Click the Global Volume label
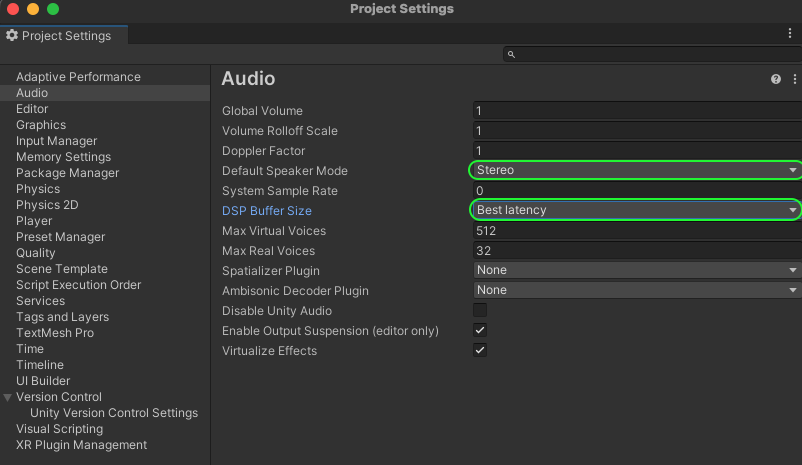Image resolution: width=802 pixels, height=465 pixels. 262,111
